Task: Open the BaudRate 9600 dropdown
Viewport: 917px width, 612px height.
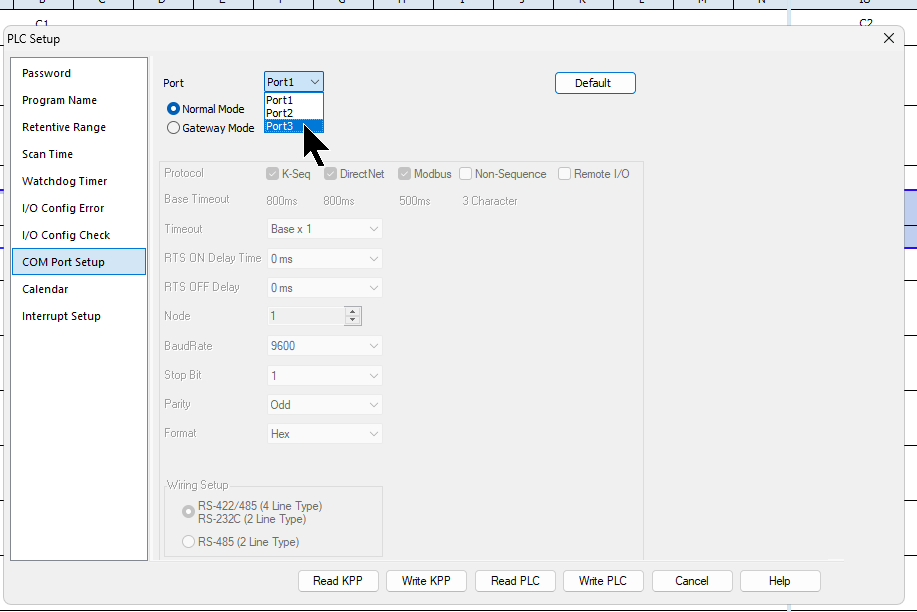Action: click(325, 346)
